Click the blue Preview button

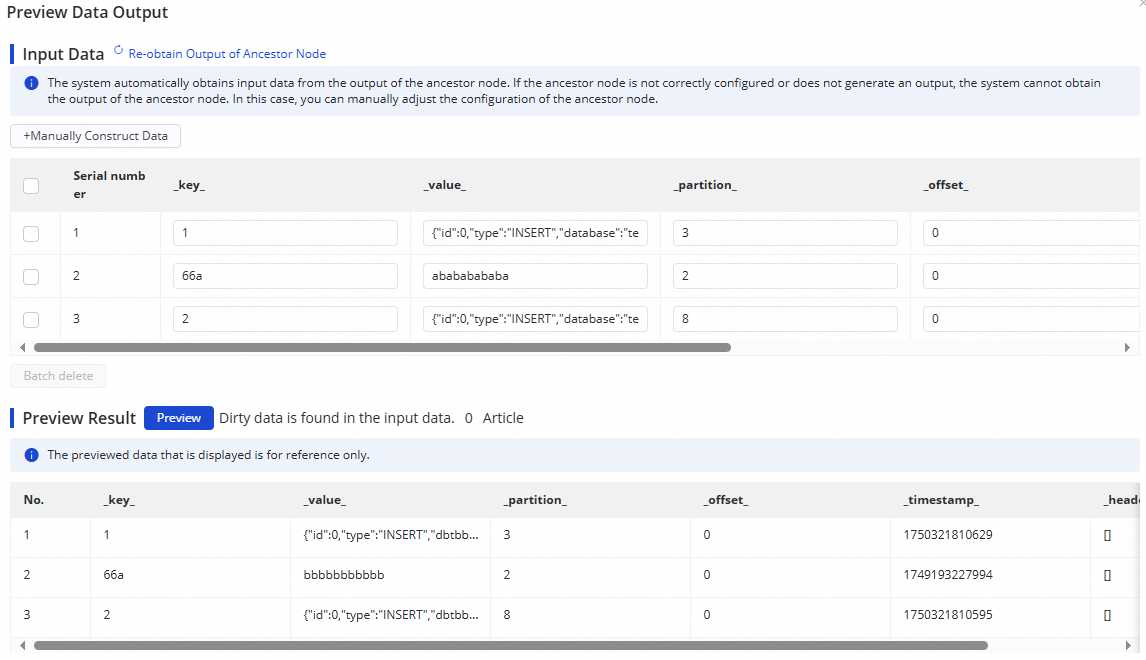[179, 418]
